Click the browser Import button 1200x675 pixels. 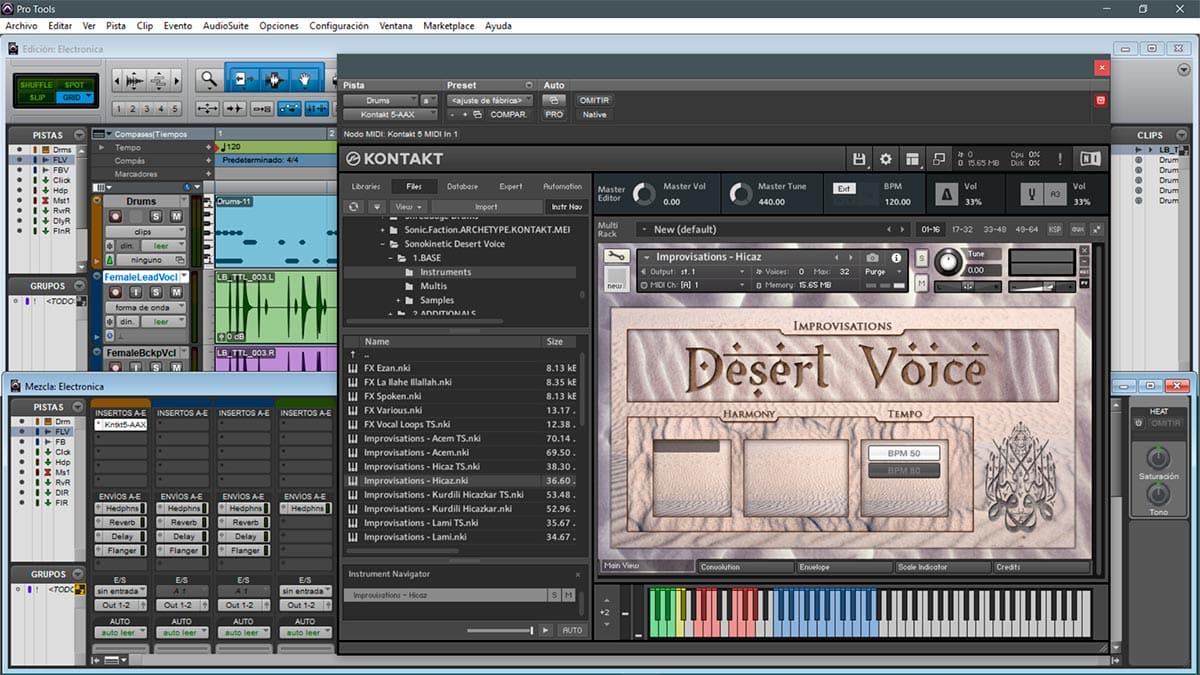tap(486, 207)
